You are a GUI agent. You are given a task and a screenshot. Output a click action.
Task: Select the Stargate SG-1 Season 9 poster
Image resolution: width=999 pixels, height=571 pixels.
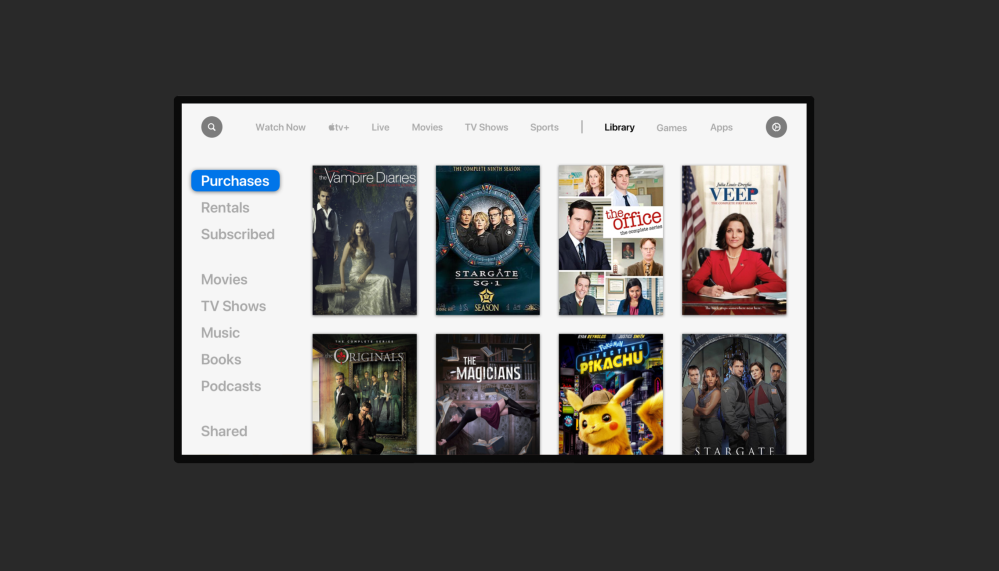488,240
